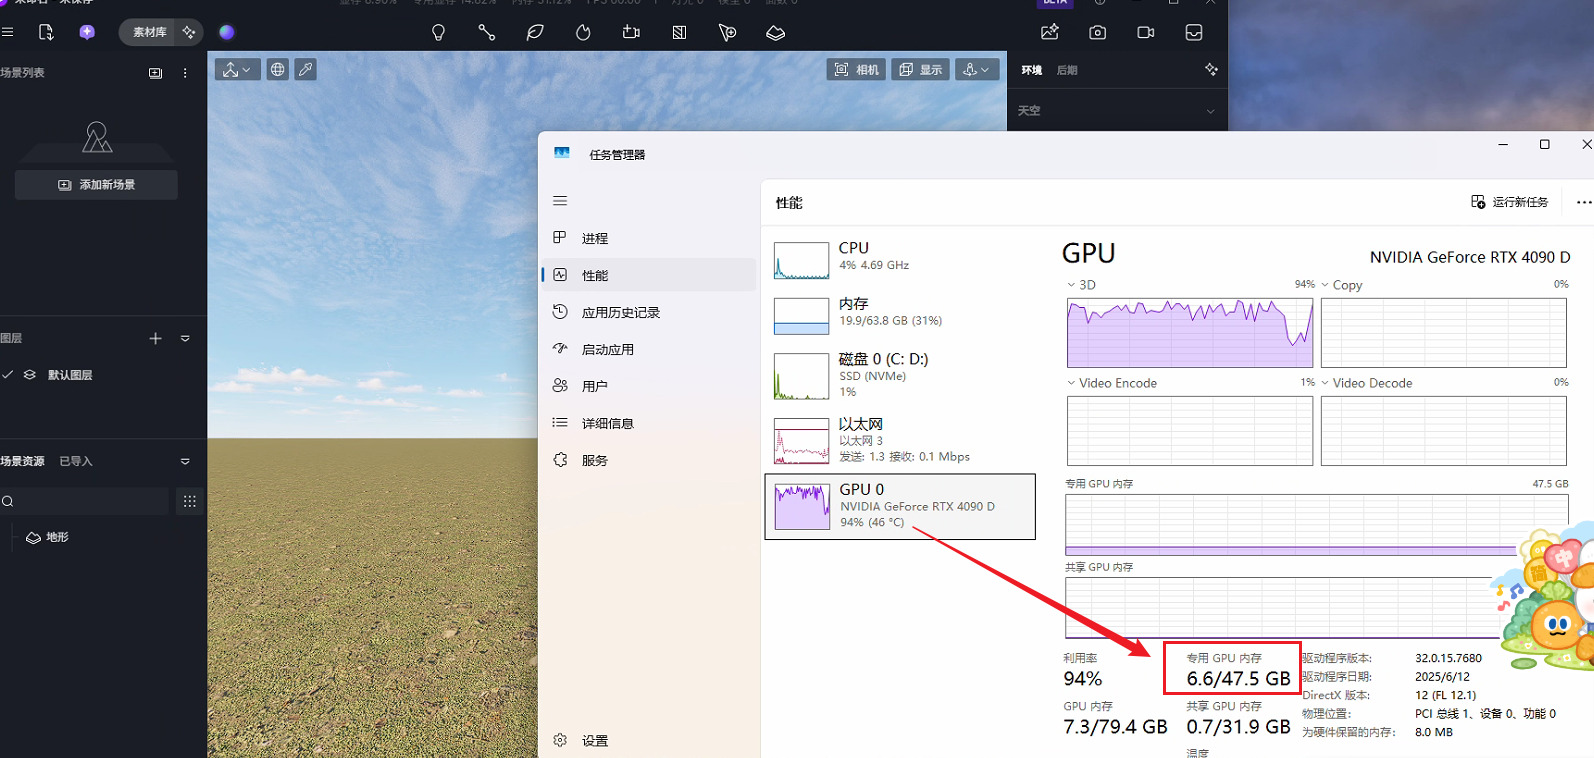This screenshot has height=758, width=1594.
Task: Click the video recording icon
Action: pos(1146,32)
